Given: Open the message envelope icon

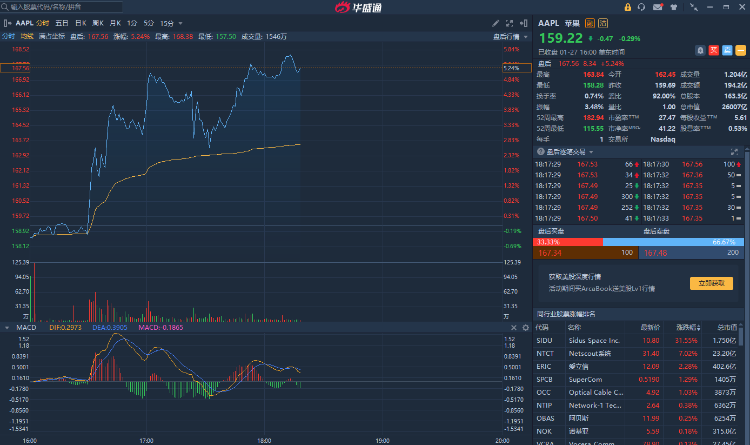Looking at the screenshot, I should click(x=656, y=8).
